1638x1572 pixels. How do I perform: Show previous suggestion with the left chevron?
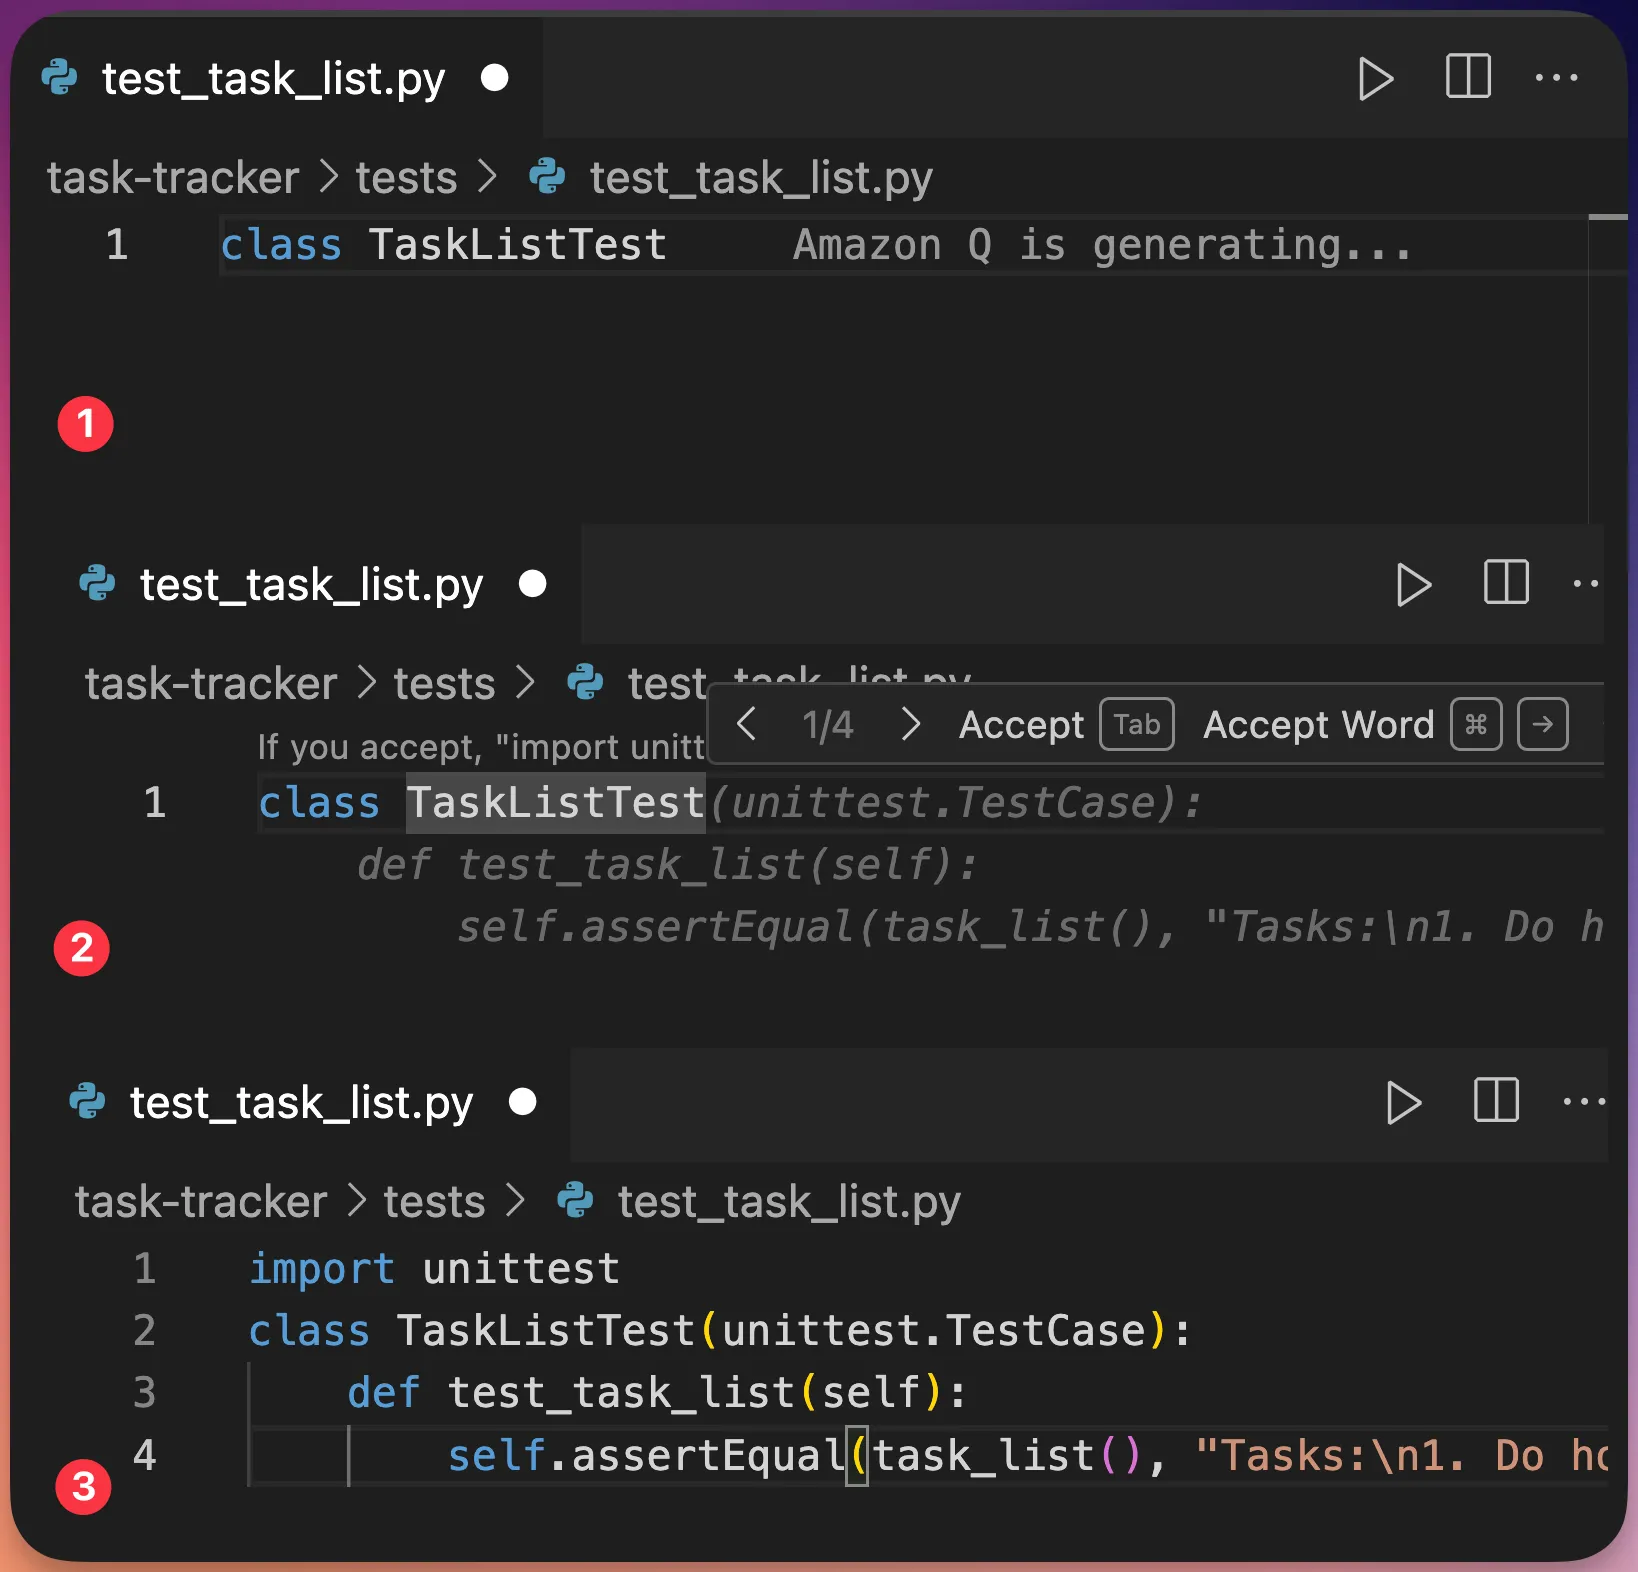click(x=746, y=723)
